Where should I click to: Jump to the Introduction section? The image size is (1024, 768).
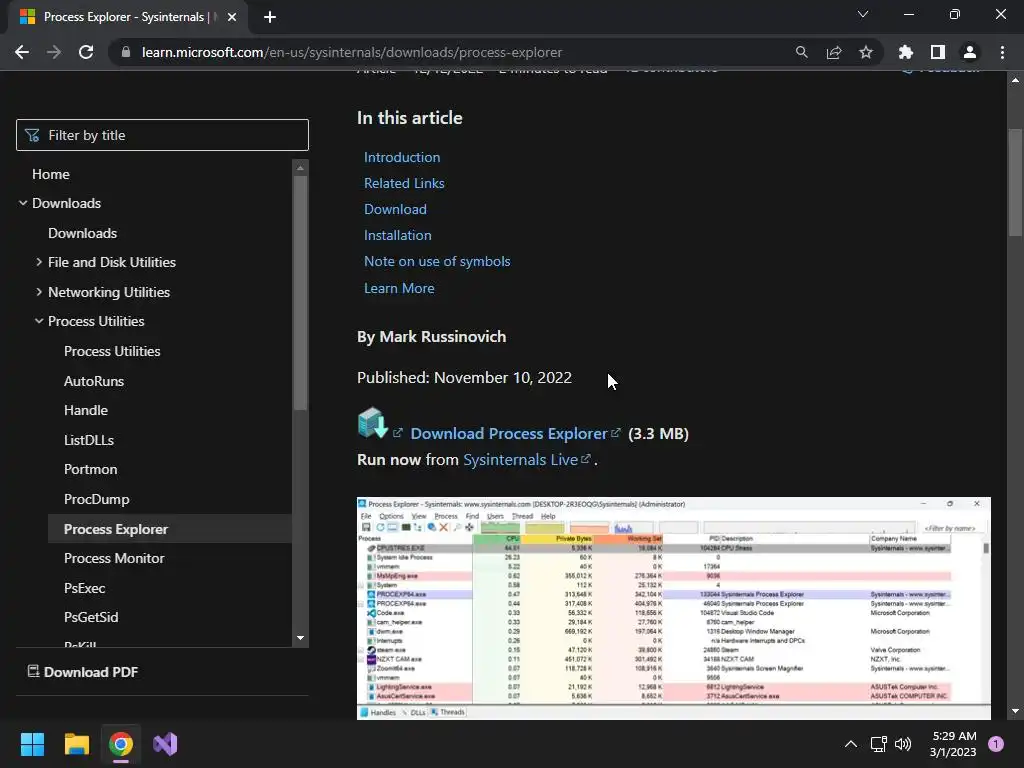coord(402,157)
